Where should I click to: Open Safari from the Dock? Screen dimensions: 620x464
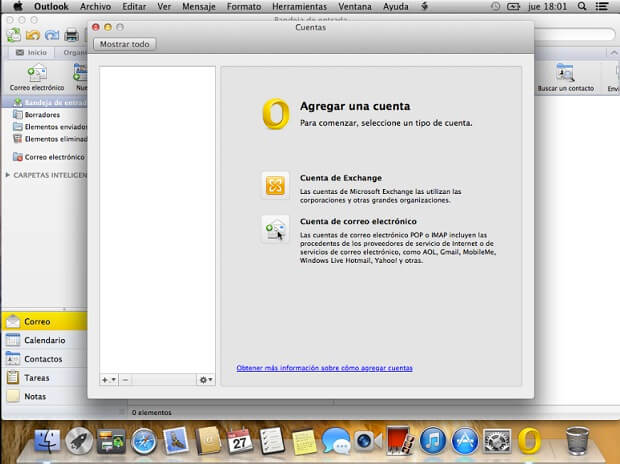pyautogui.click(x=144, y=441)
